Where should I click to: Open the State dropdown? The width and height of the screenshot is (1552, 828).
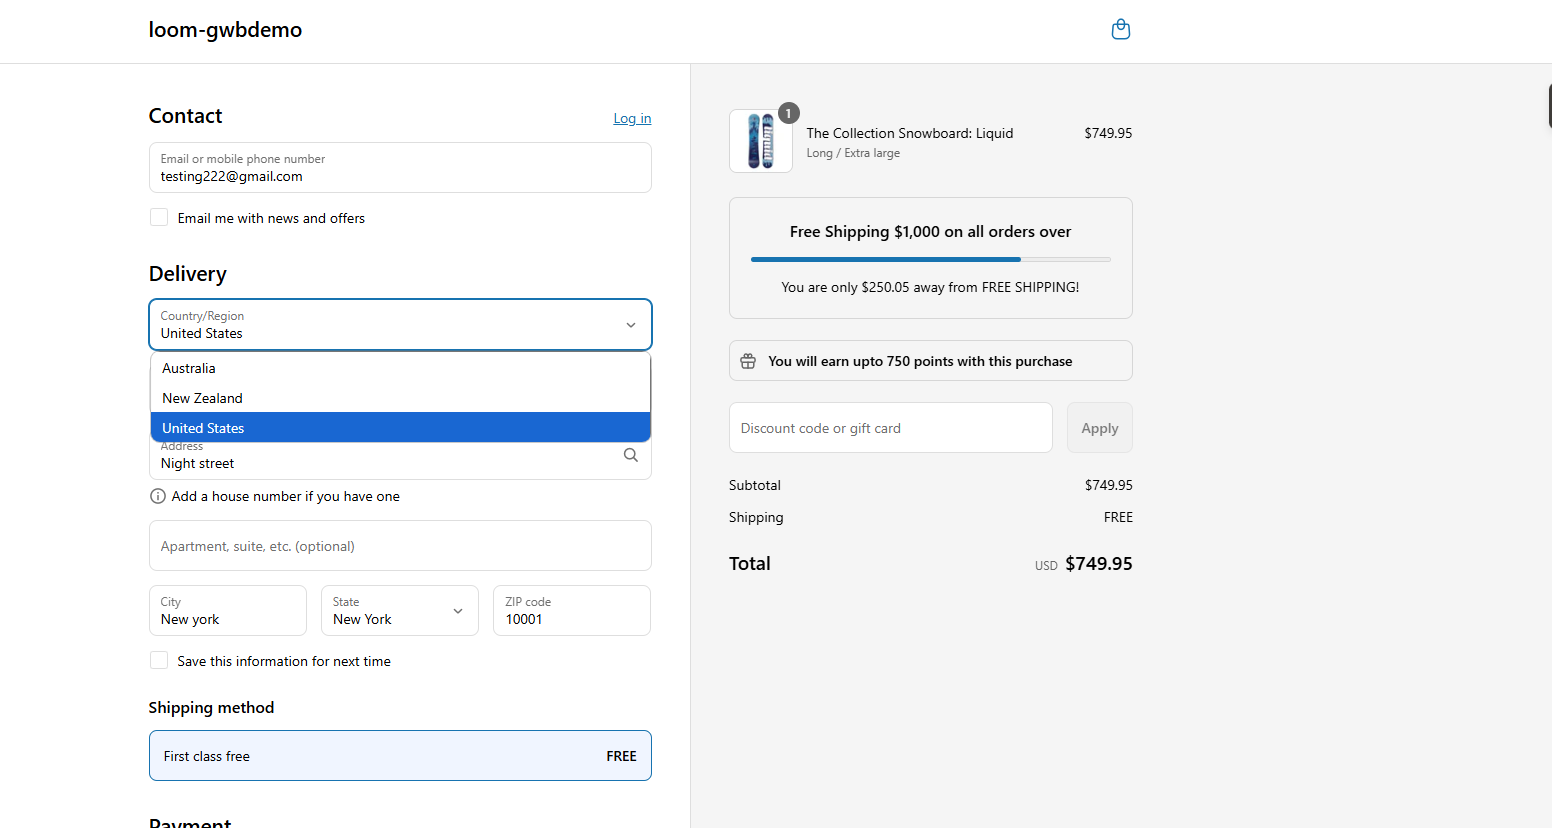pyautogui.click(x=400, y=611)
